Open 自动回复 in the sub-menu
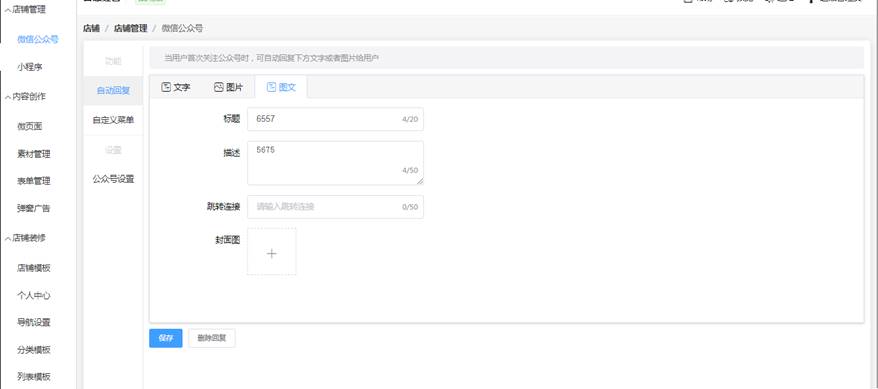This screenshot has width=878, height=389. 113,91
